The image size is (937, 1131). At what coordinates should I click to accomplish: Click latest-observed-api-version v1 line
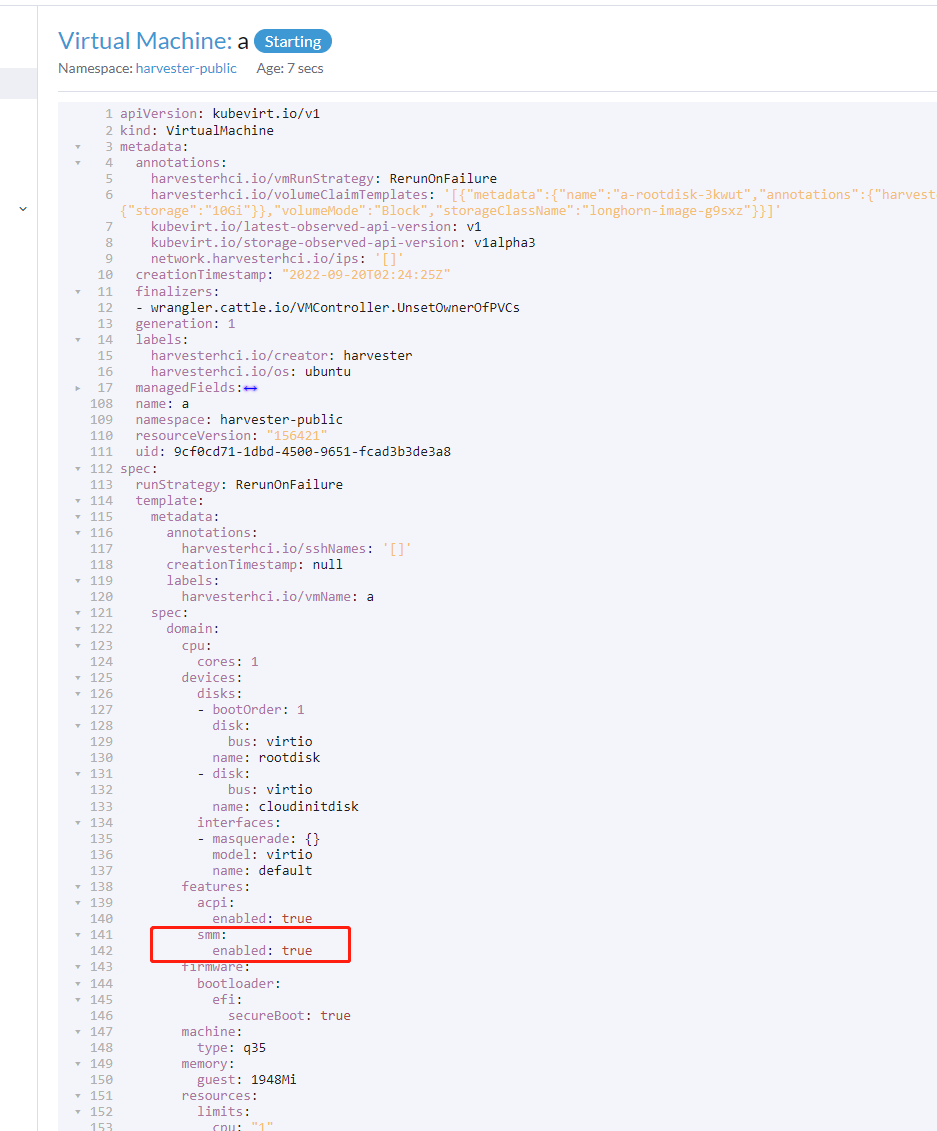(316, 226)
